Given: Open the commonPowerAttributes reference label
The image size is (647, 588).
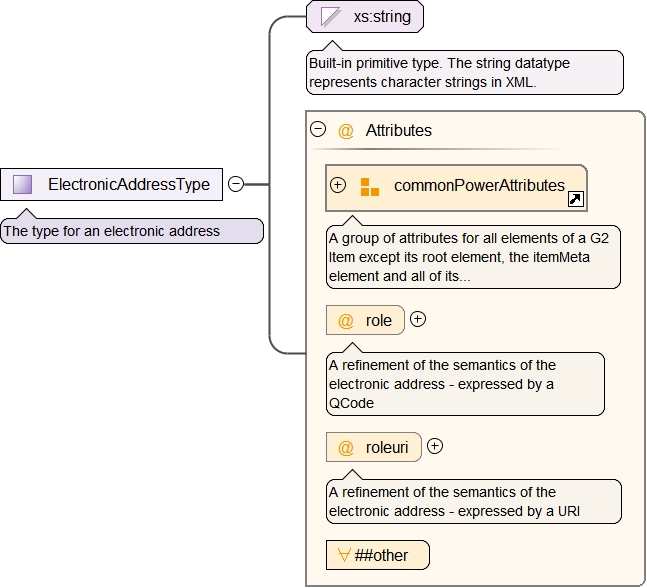Looking at the screenshot, I should click(x=478, y=186).
